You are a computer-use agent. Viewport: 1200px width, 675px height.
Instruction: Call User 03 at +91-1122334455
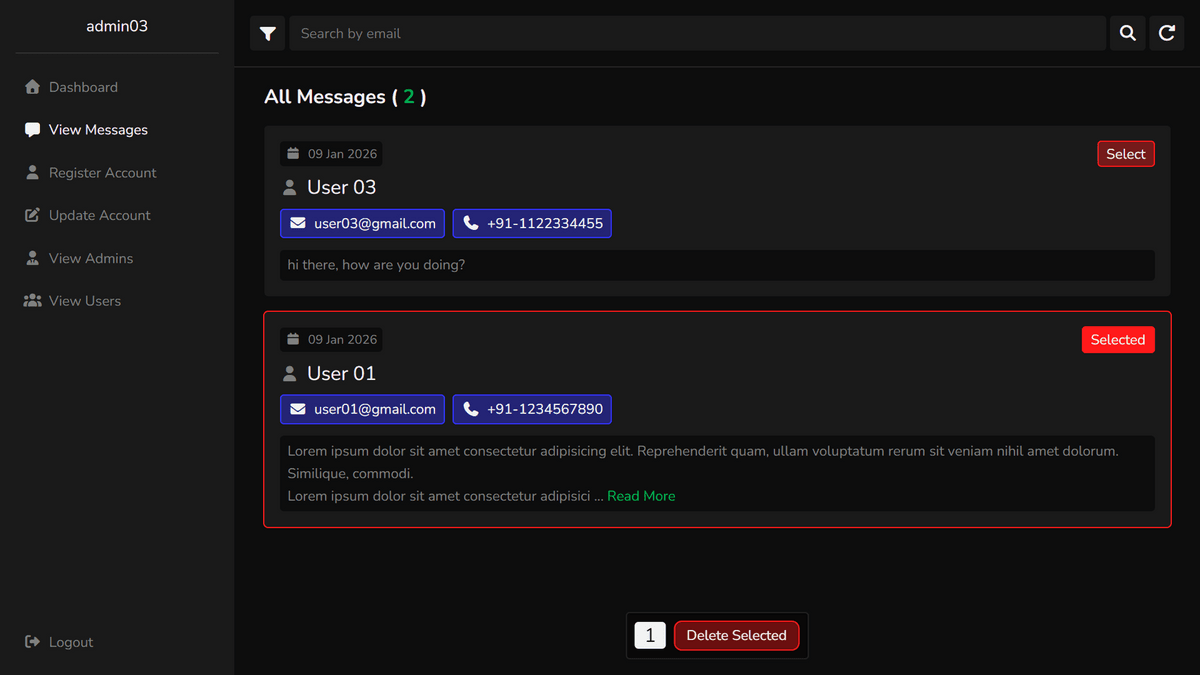532,224
